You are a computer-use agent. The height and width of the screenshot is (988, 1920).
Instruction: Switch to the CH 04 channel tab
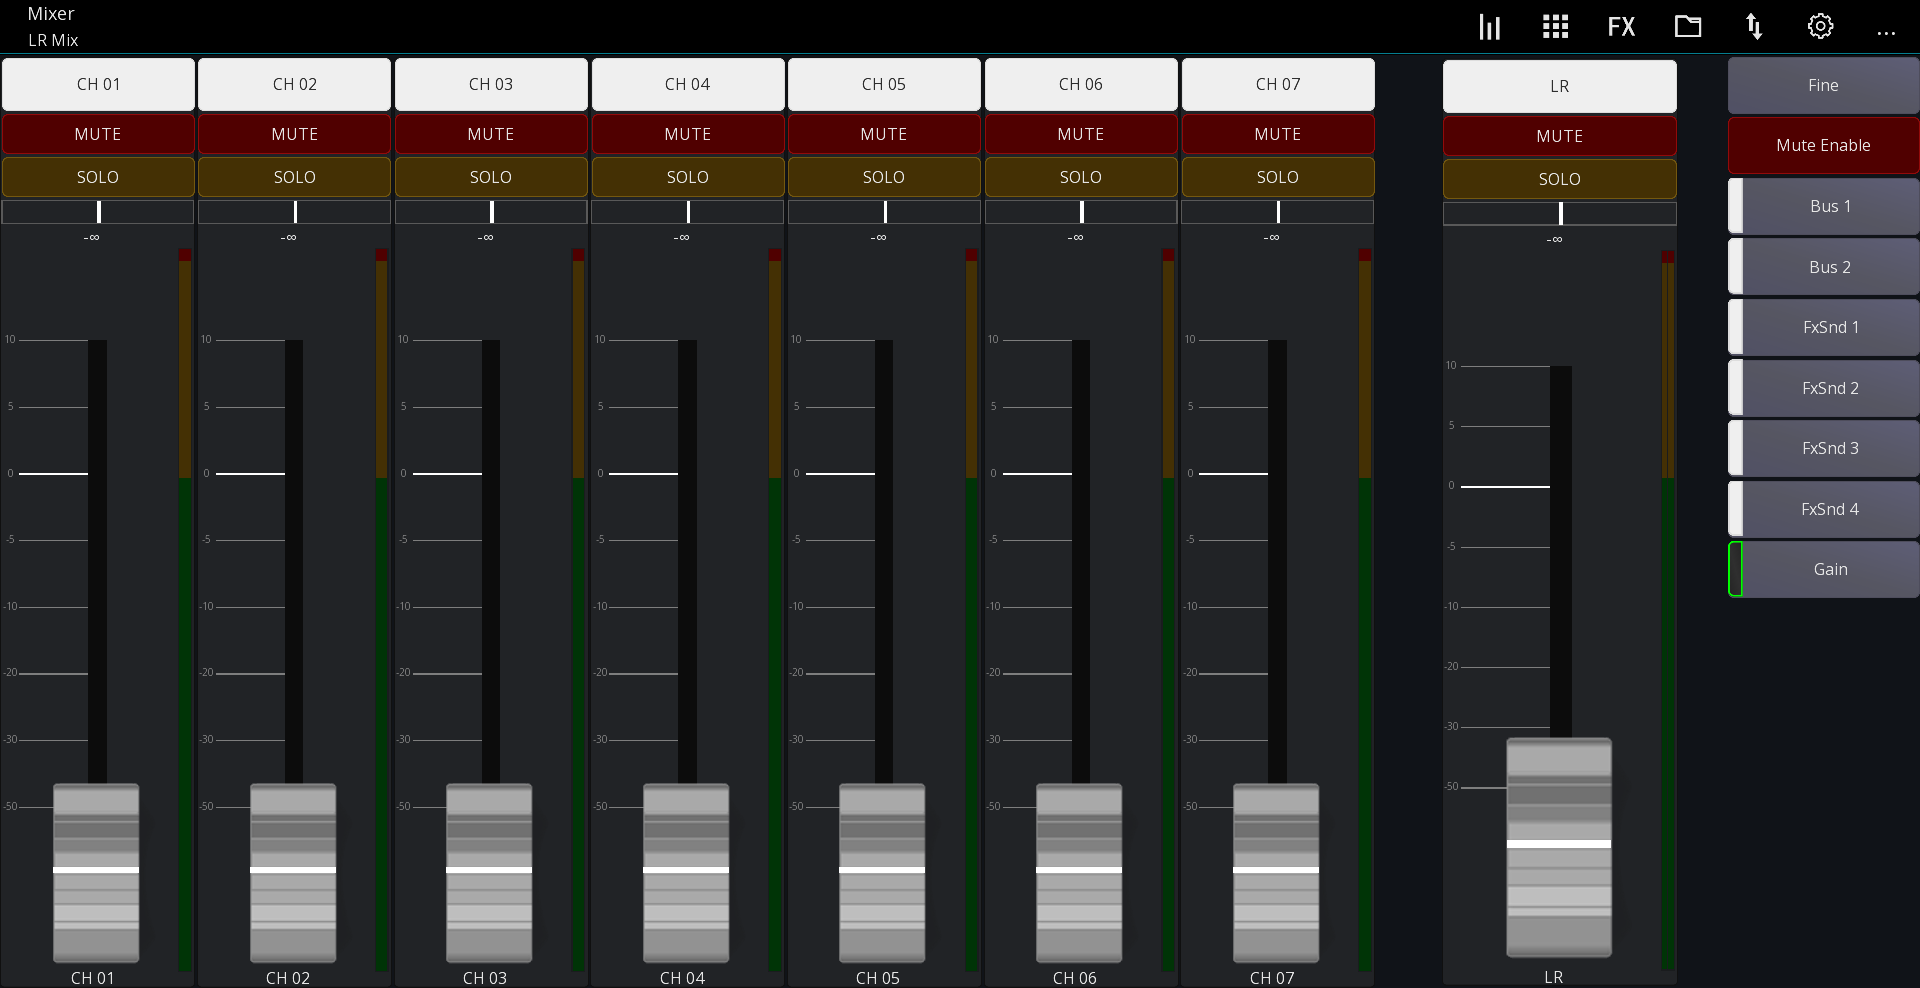pyautogui.click(x=688, y=84)
